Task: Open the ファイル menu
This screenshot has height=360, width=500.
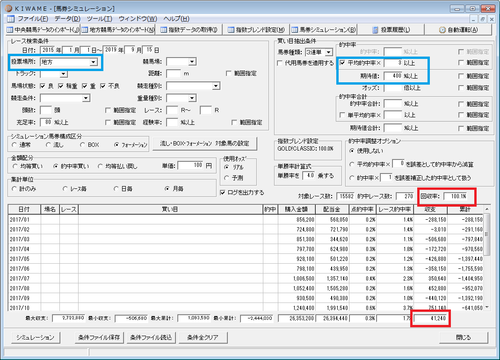Action: (33, 19)
